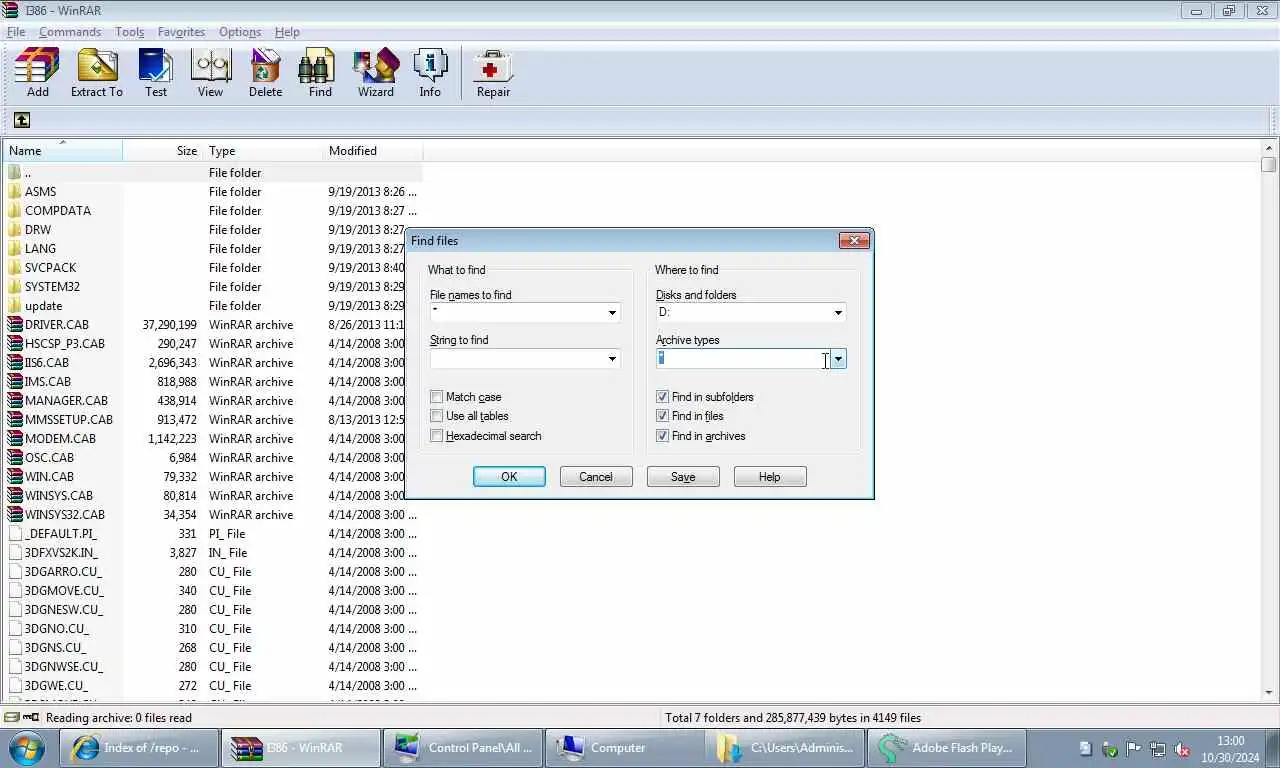Open Adobe Flash Player taskbar item

948,747
